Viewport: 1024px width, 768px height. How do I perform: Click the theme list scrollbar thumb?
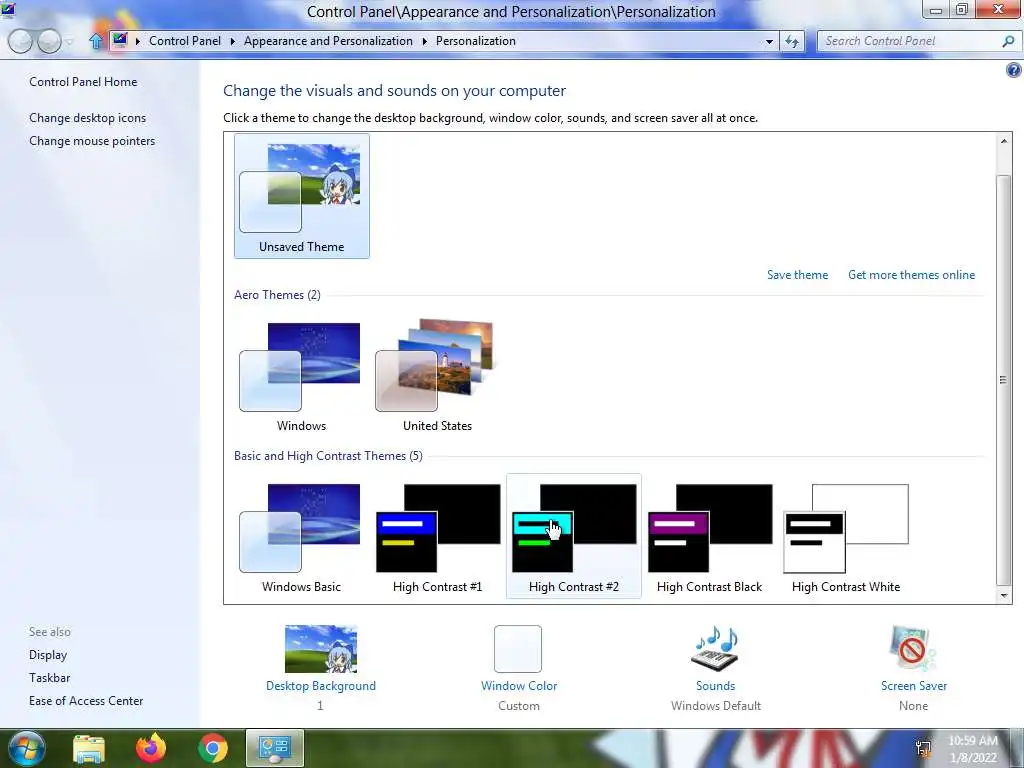1004,380
